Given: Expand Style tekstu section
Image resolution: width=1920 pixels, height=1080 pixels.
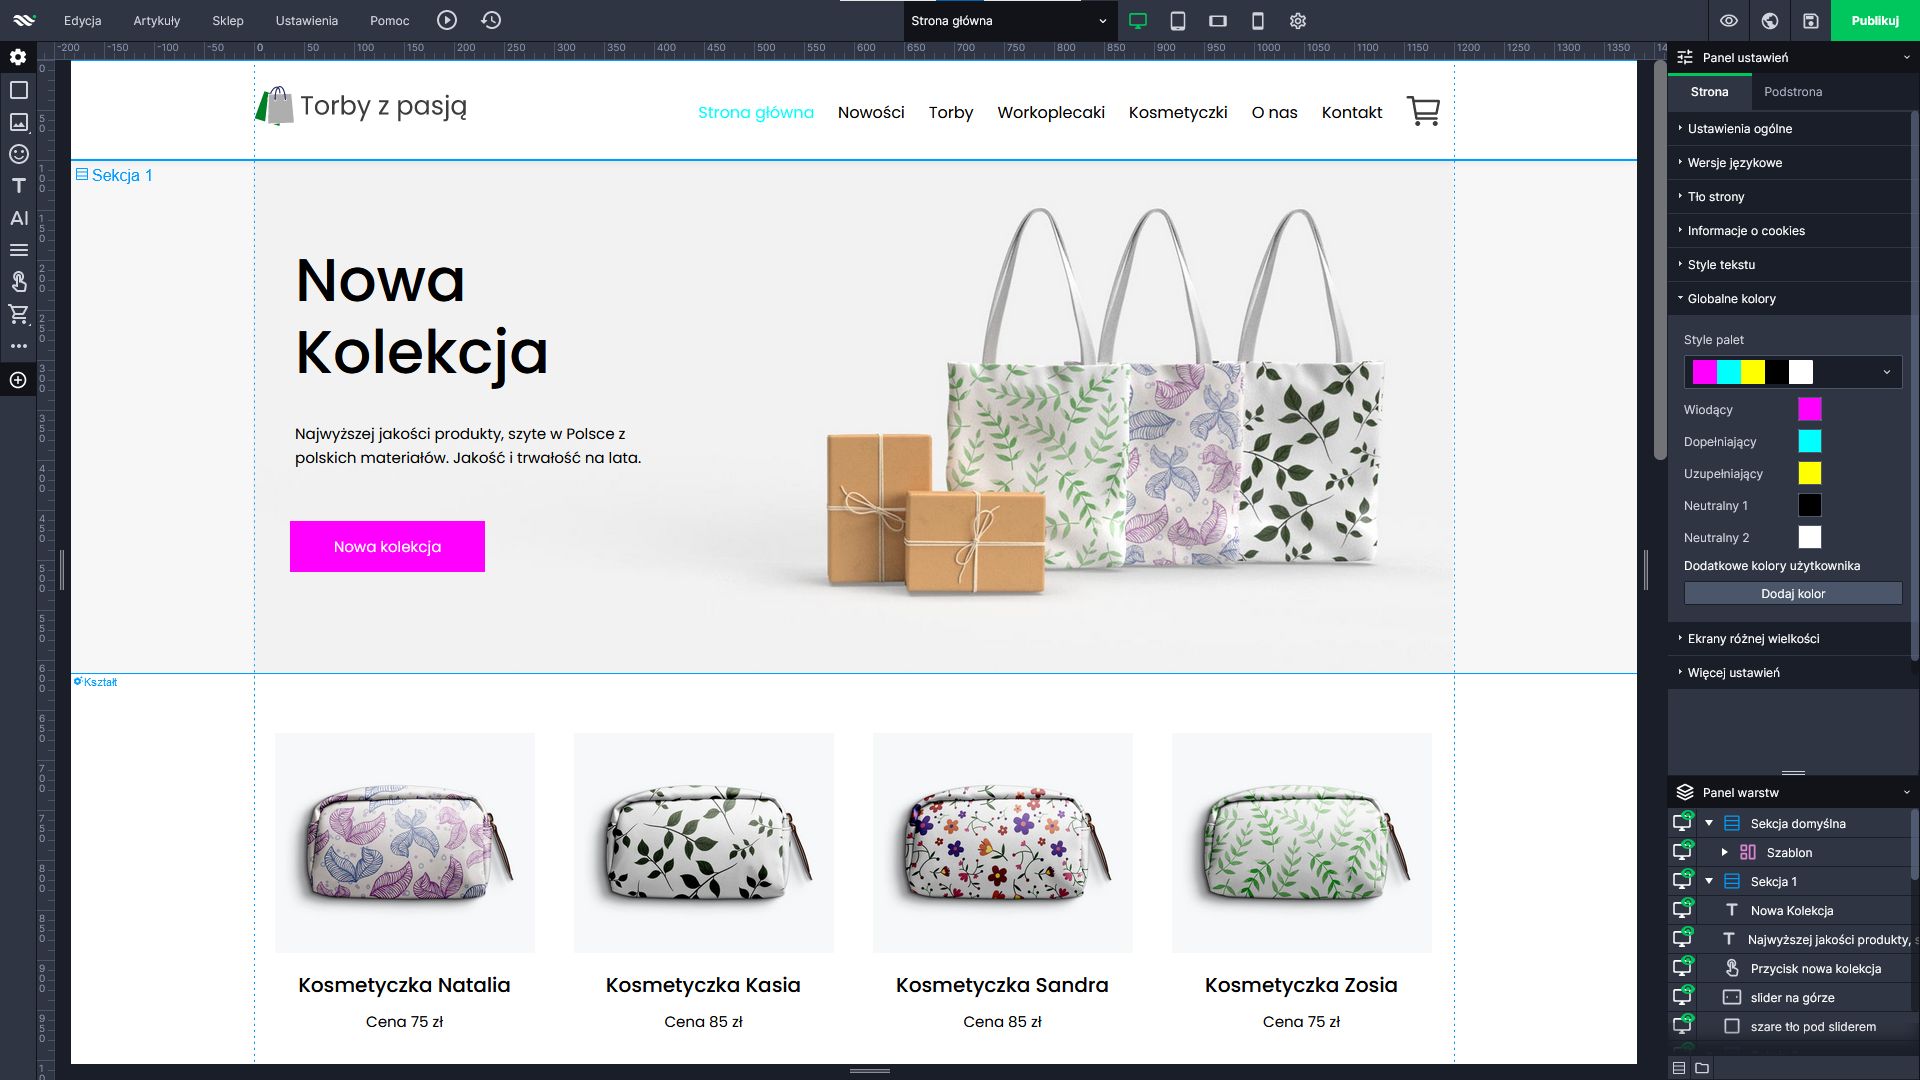Looking at the screenshot, I should 1790,264.
